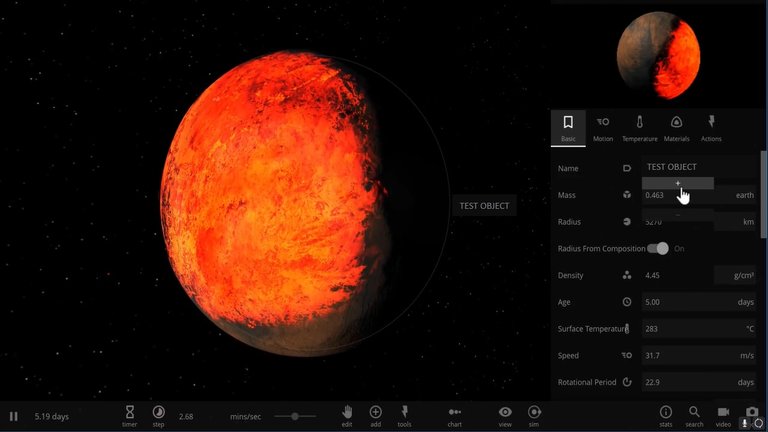Click the Surface Temperature thermometer icon
768x432 pixels.
(x=627, y=329)
